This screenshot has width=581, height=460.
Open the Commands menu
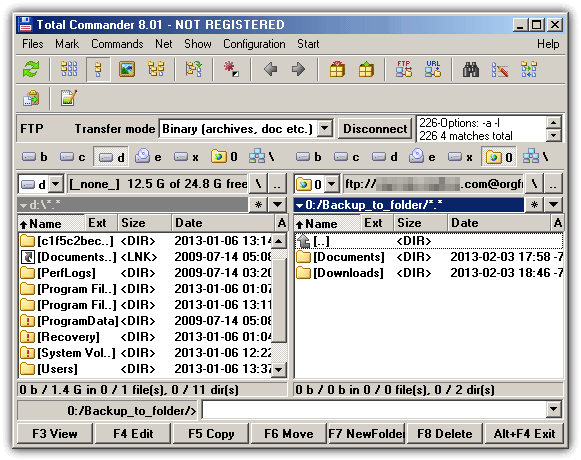point(117,44)
